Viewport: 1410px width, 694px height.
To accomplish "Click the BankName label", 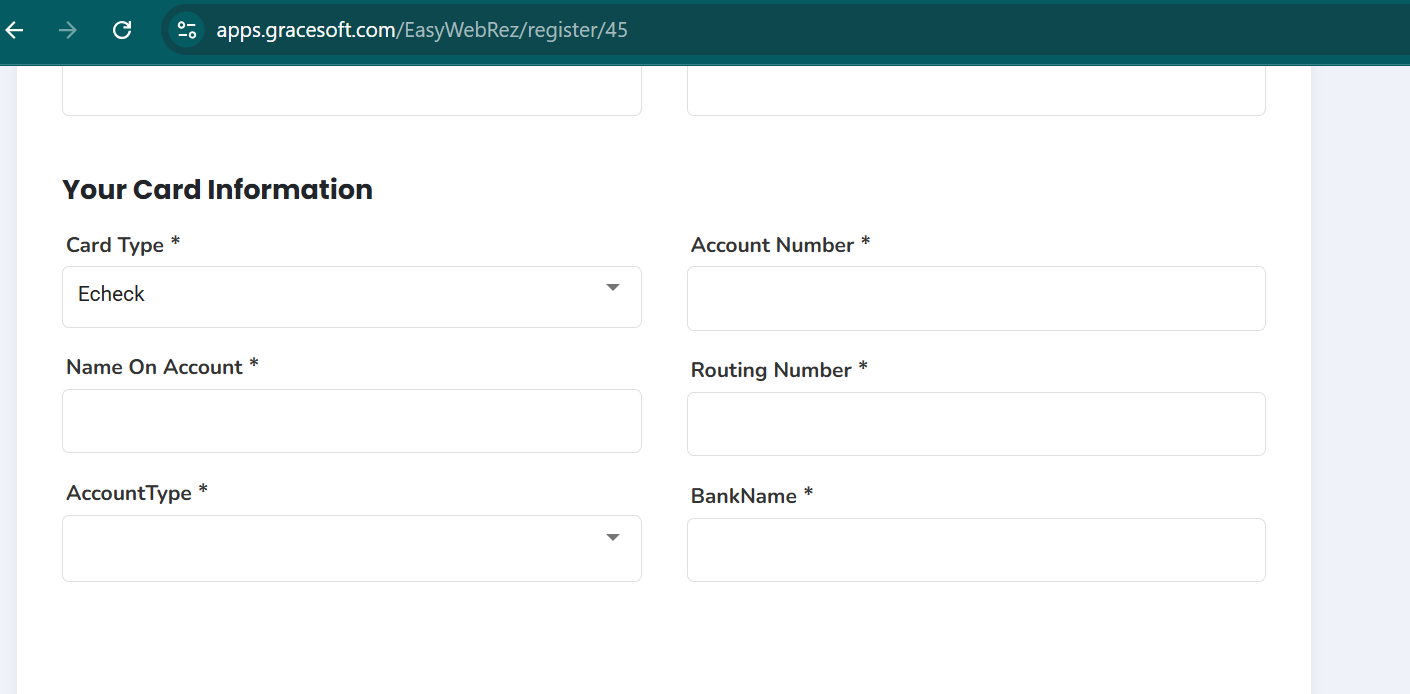I will tap(752, 496).
